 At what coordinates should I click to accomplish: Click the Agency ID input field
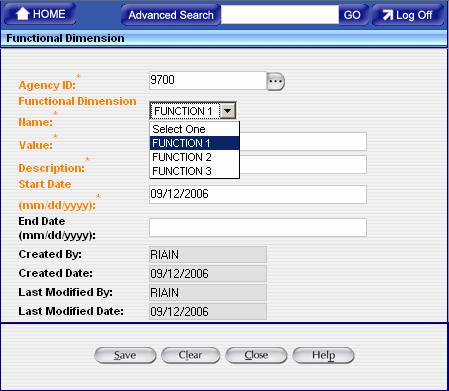point(208,80)
